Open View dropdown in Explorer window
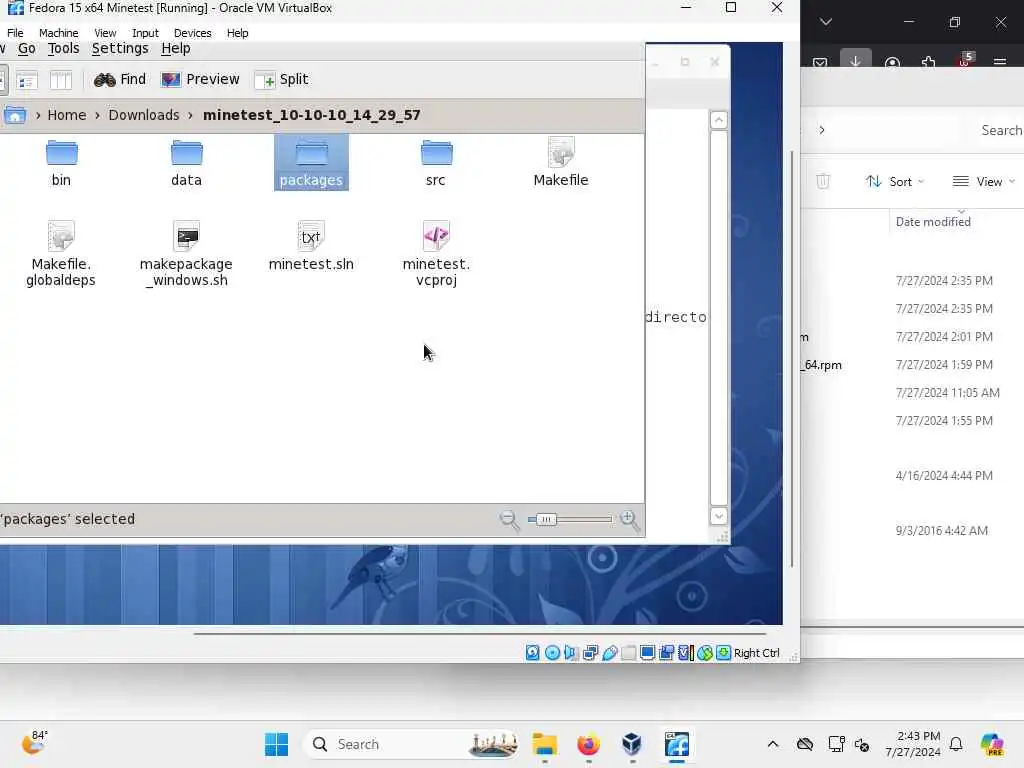 (984, 182)
